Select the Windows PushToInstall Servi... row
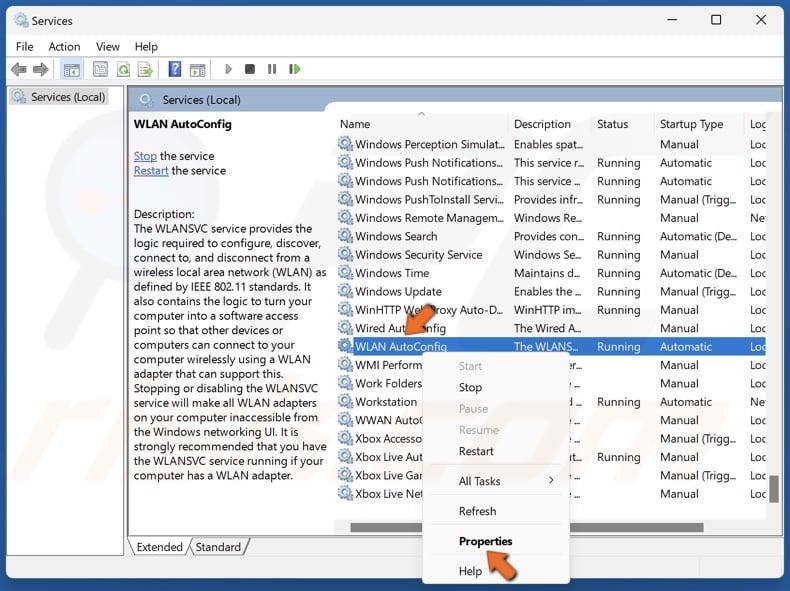Image resolution: width=790 pixels, height=591 pixels. 551,200
